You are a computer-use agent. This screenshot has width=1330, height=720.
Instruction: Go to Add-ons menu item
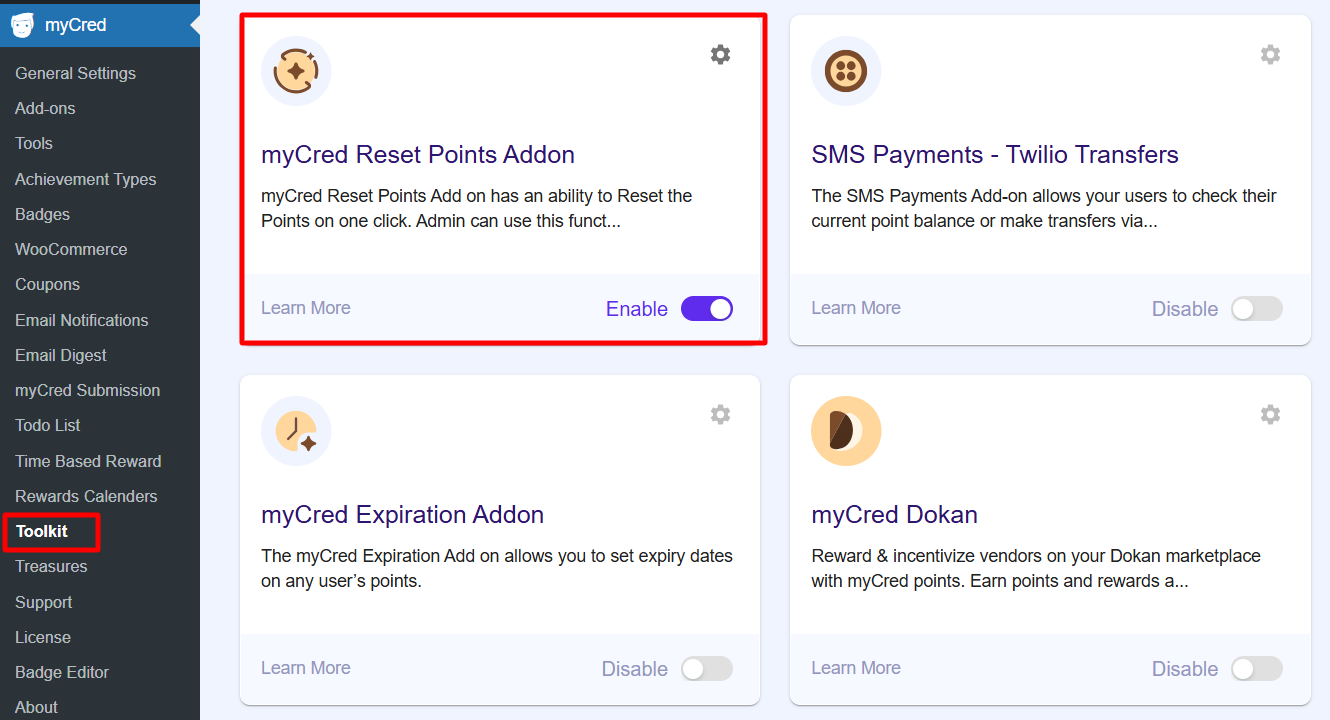pos(45,108)
